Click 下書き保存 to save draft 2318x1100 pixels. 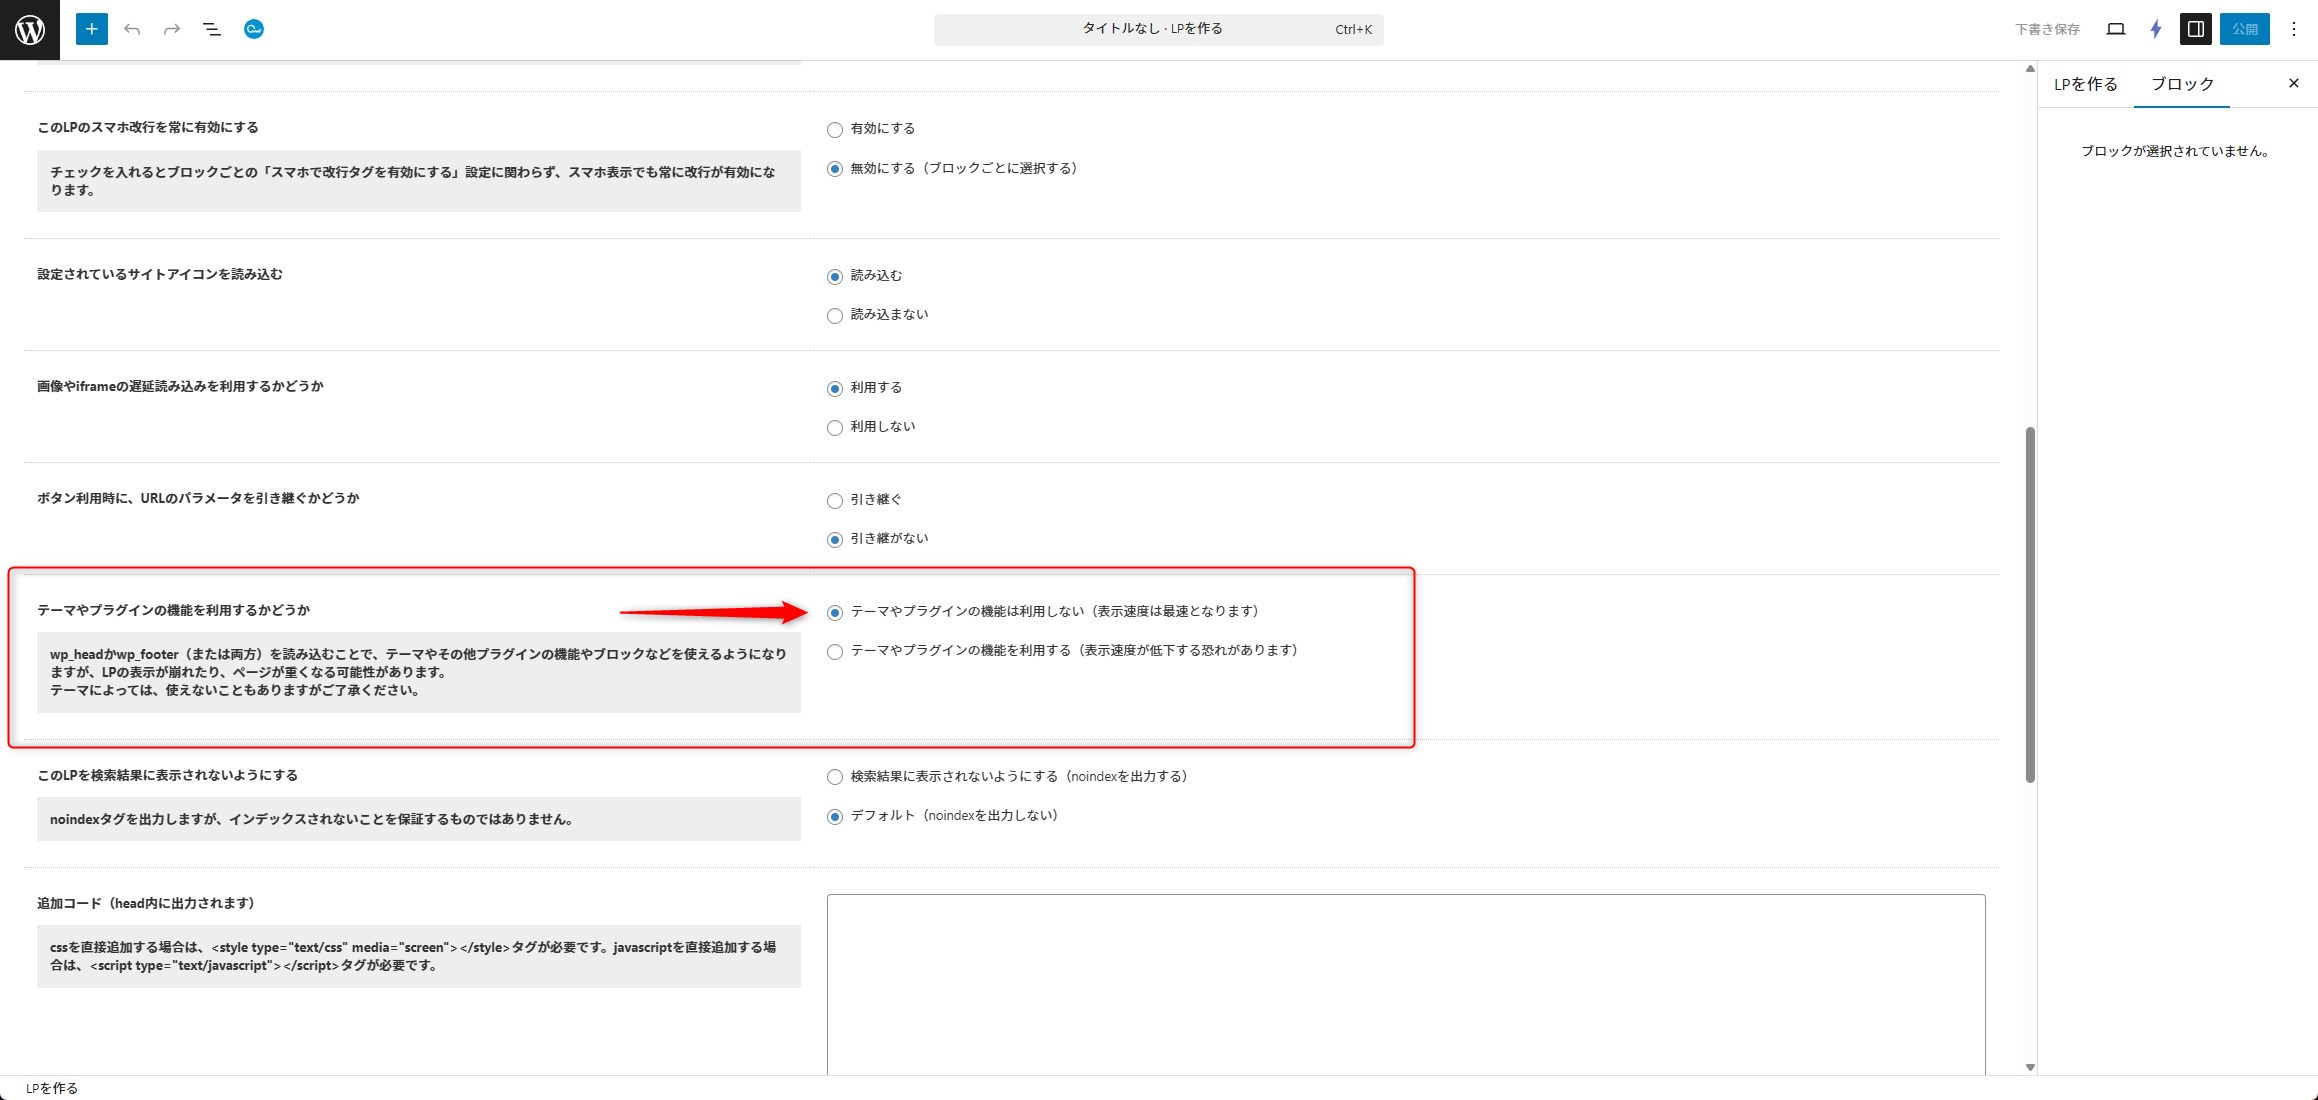click(x=2047, y=29)
